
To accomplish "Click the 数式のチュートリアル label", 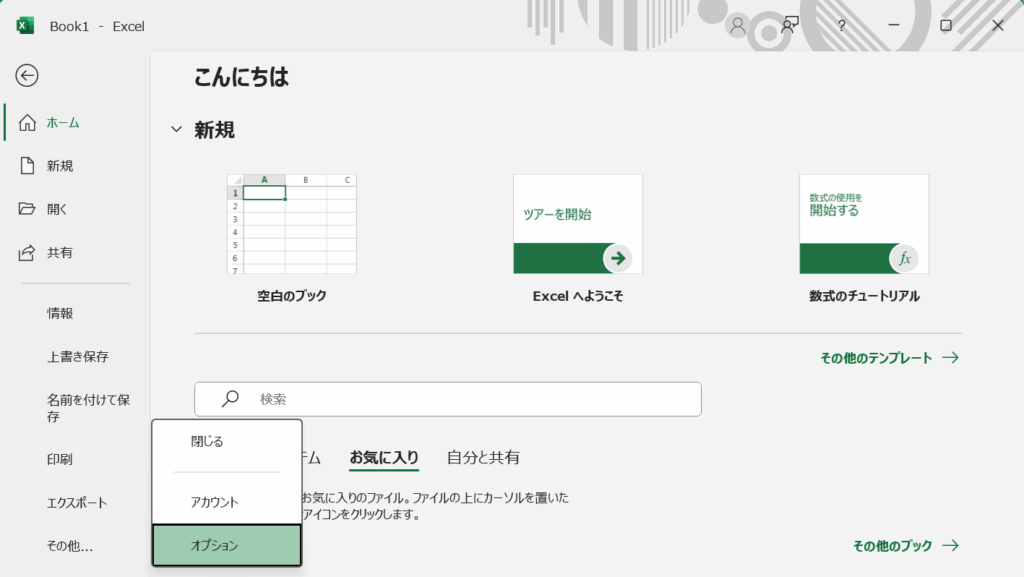I will click(x=864, y=296).
